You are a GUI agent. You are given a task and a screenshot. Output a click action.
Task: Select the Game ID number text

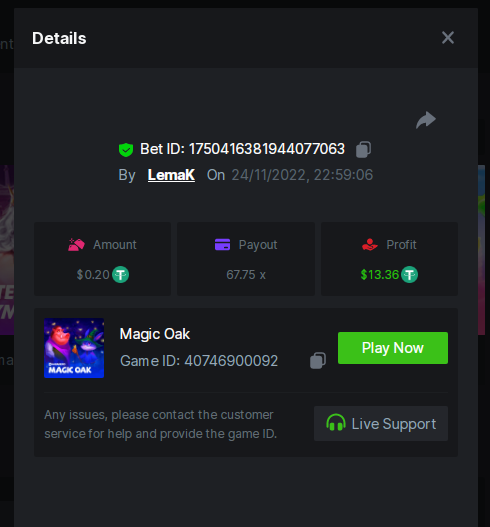(231, 361)
